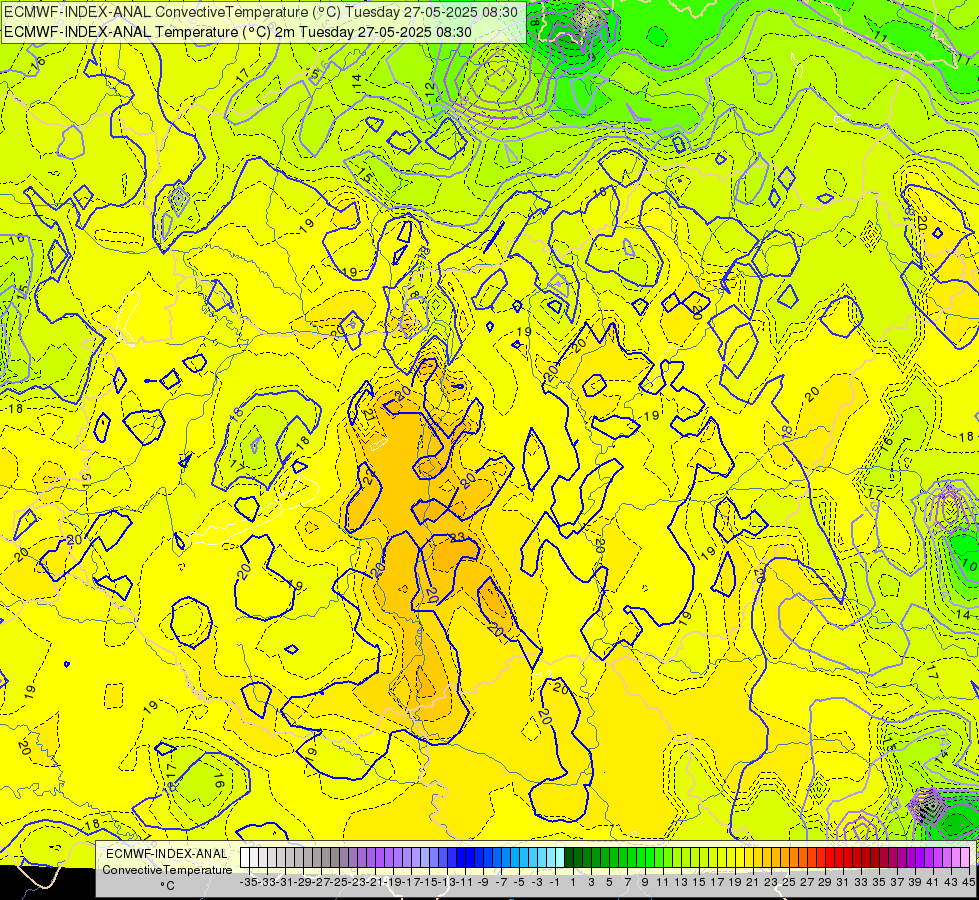979x900 pixels.
Task: Click the -29 value on the legend scale
Action: 303,882
